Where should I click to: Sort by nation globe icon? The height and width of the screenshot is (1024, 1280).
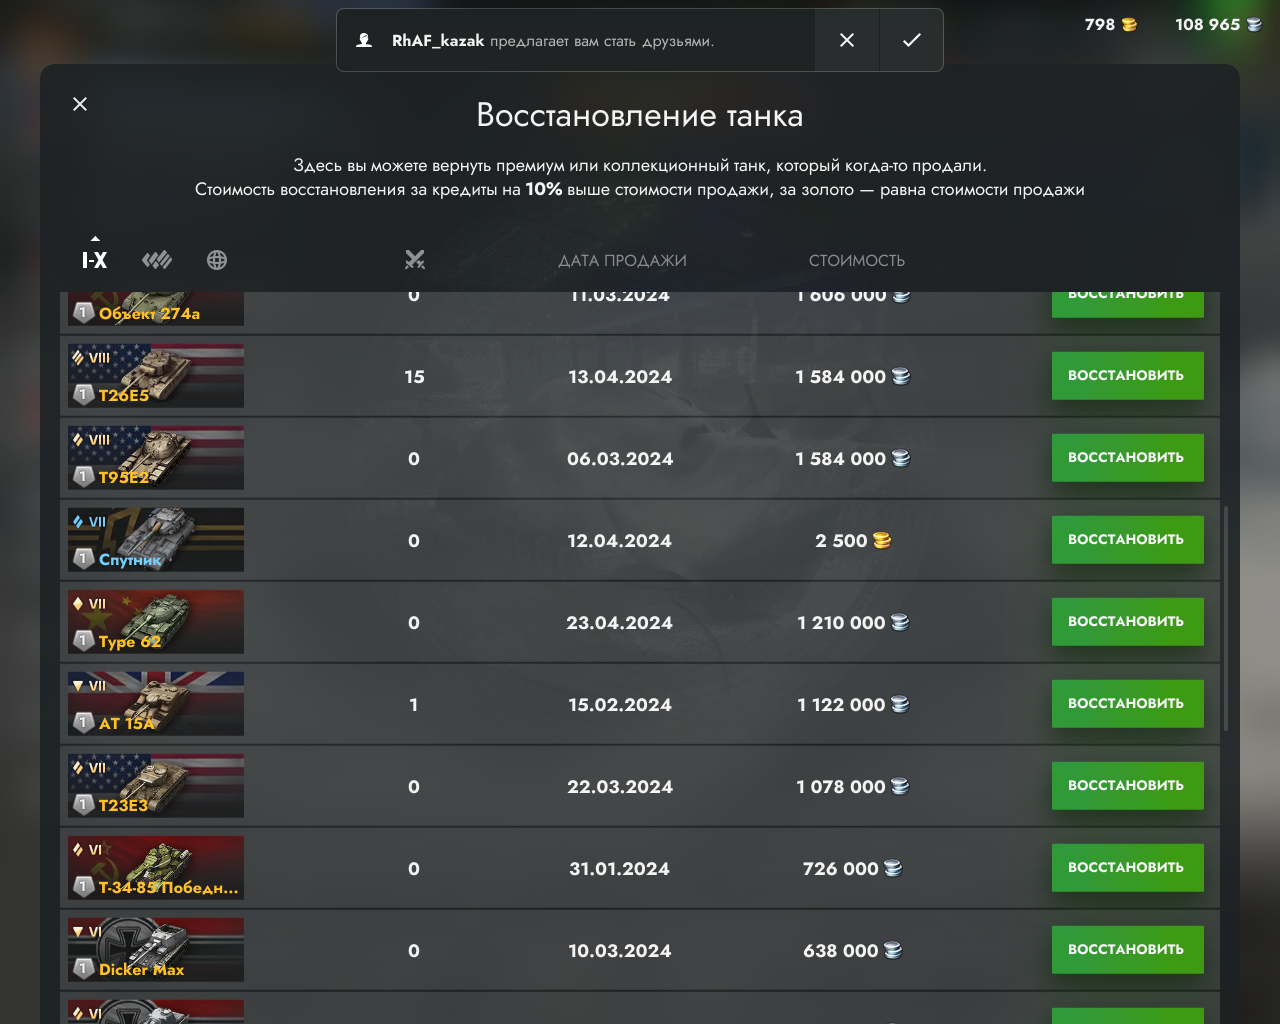[x=217, y=260]
